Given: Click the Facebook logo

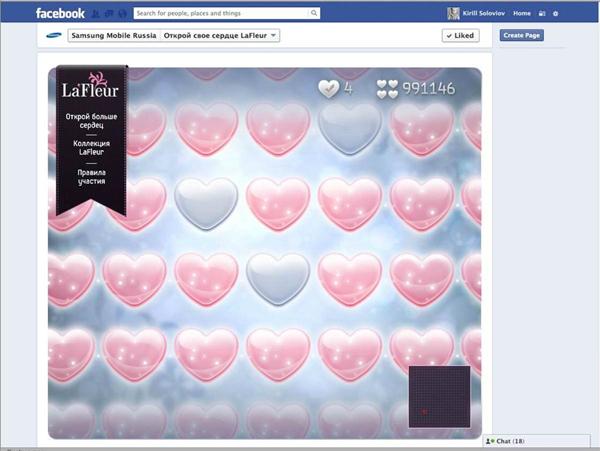Looking at the screenshot, I should 59,14.
